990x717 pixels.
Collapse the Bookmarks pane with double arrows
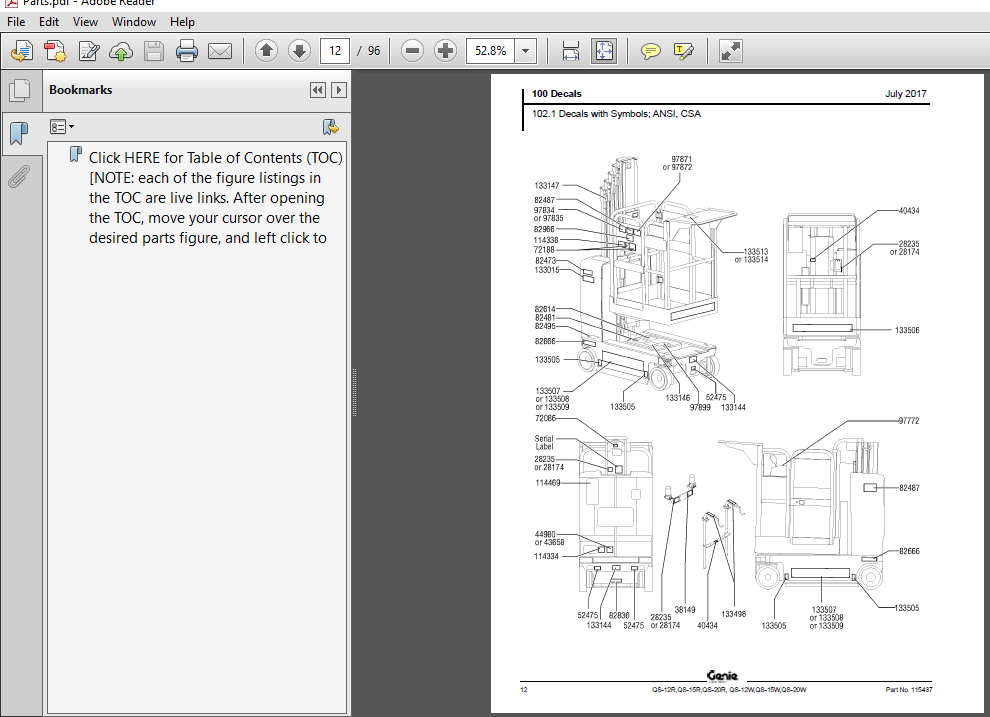click(x=318, y=90)
